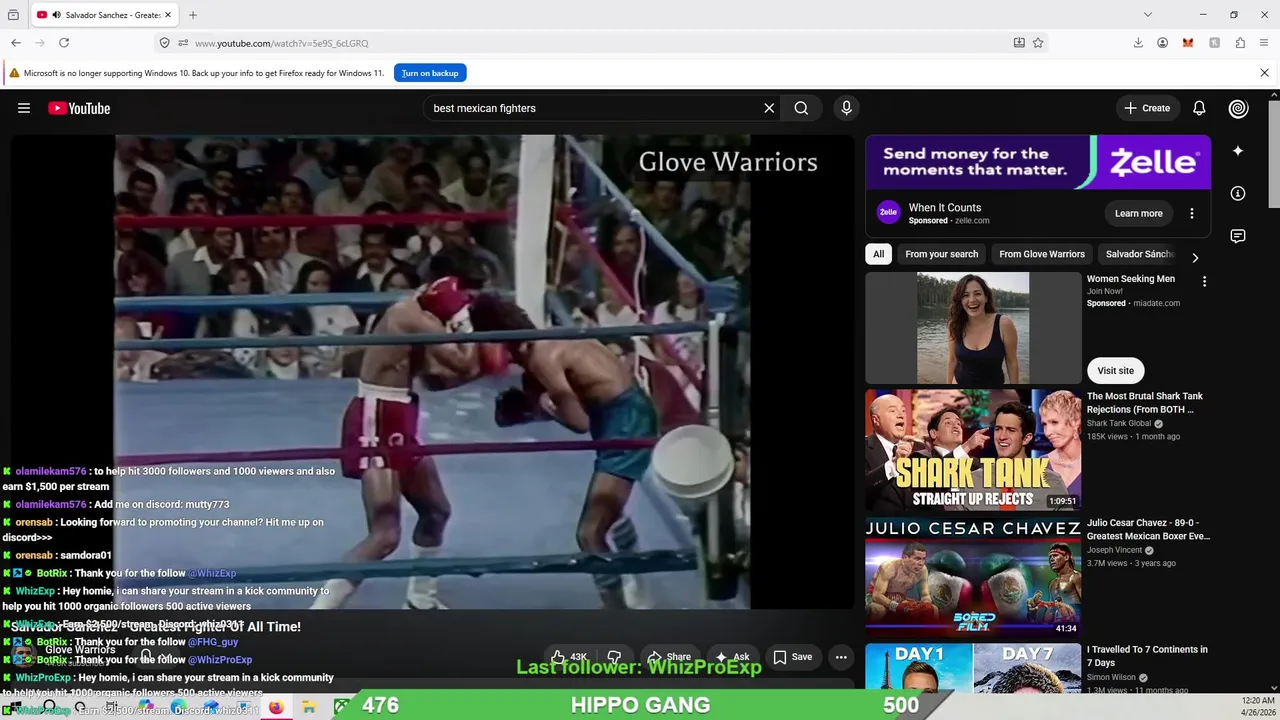Viewport: 1280px width, 720px height.
Task: Open options for Women Seeking Men ad
Action: [1204, 282]
